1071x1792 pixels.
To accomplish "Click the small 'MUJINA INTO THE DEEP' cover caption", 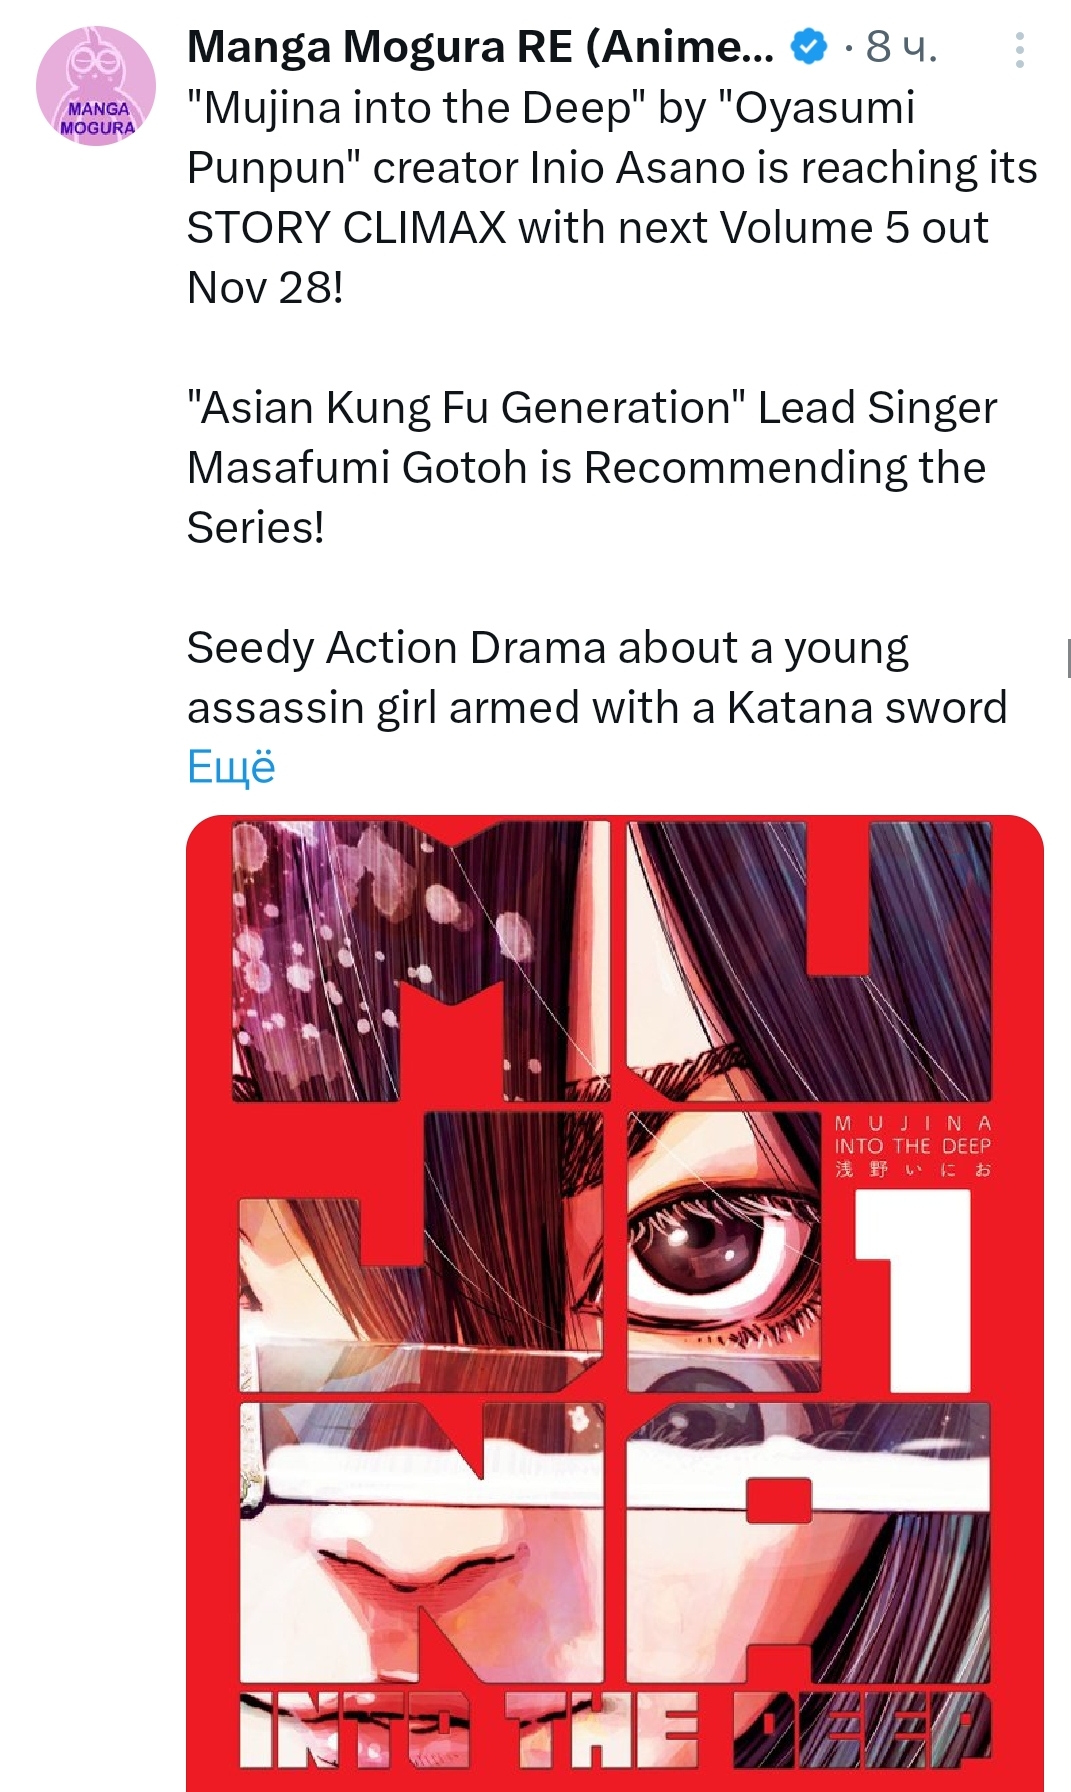I will coord(912,1134).
